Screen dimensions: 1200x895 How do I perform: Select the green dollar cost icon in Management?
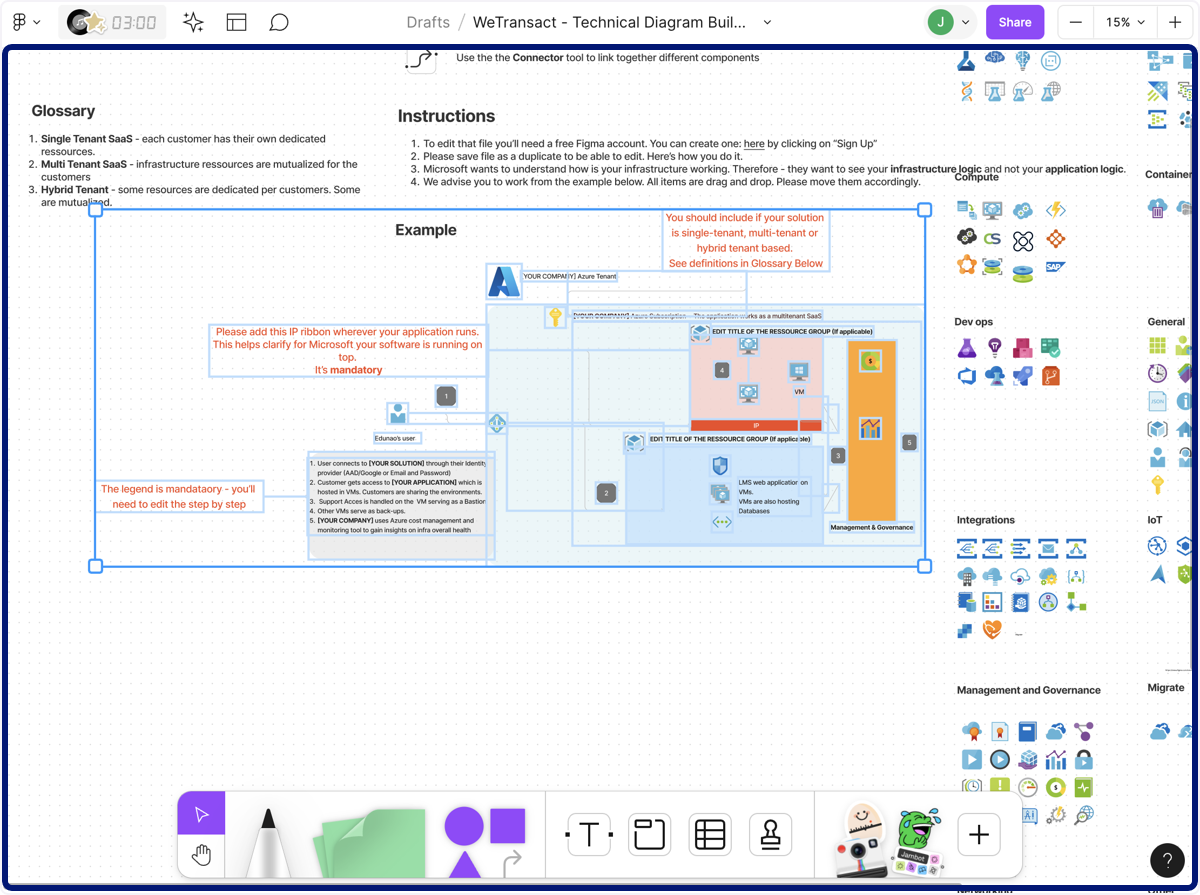pos(1055,787)
